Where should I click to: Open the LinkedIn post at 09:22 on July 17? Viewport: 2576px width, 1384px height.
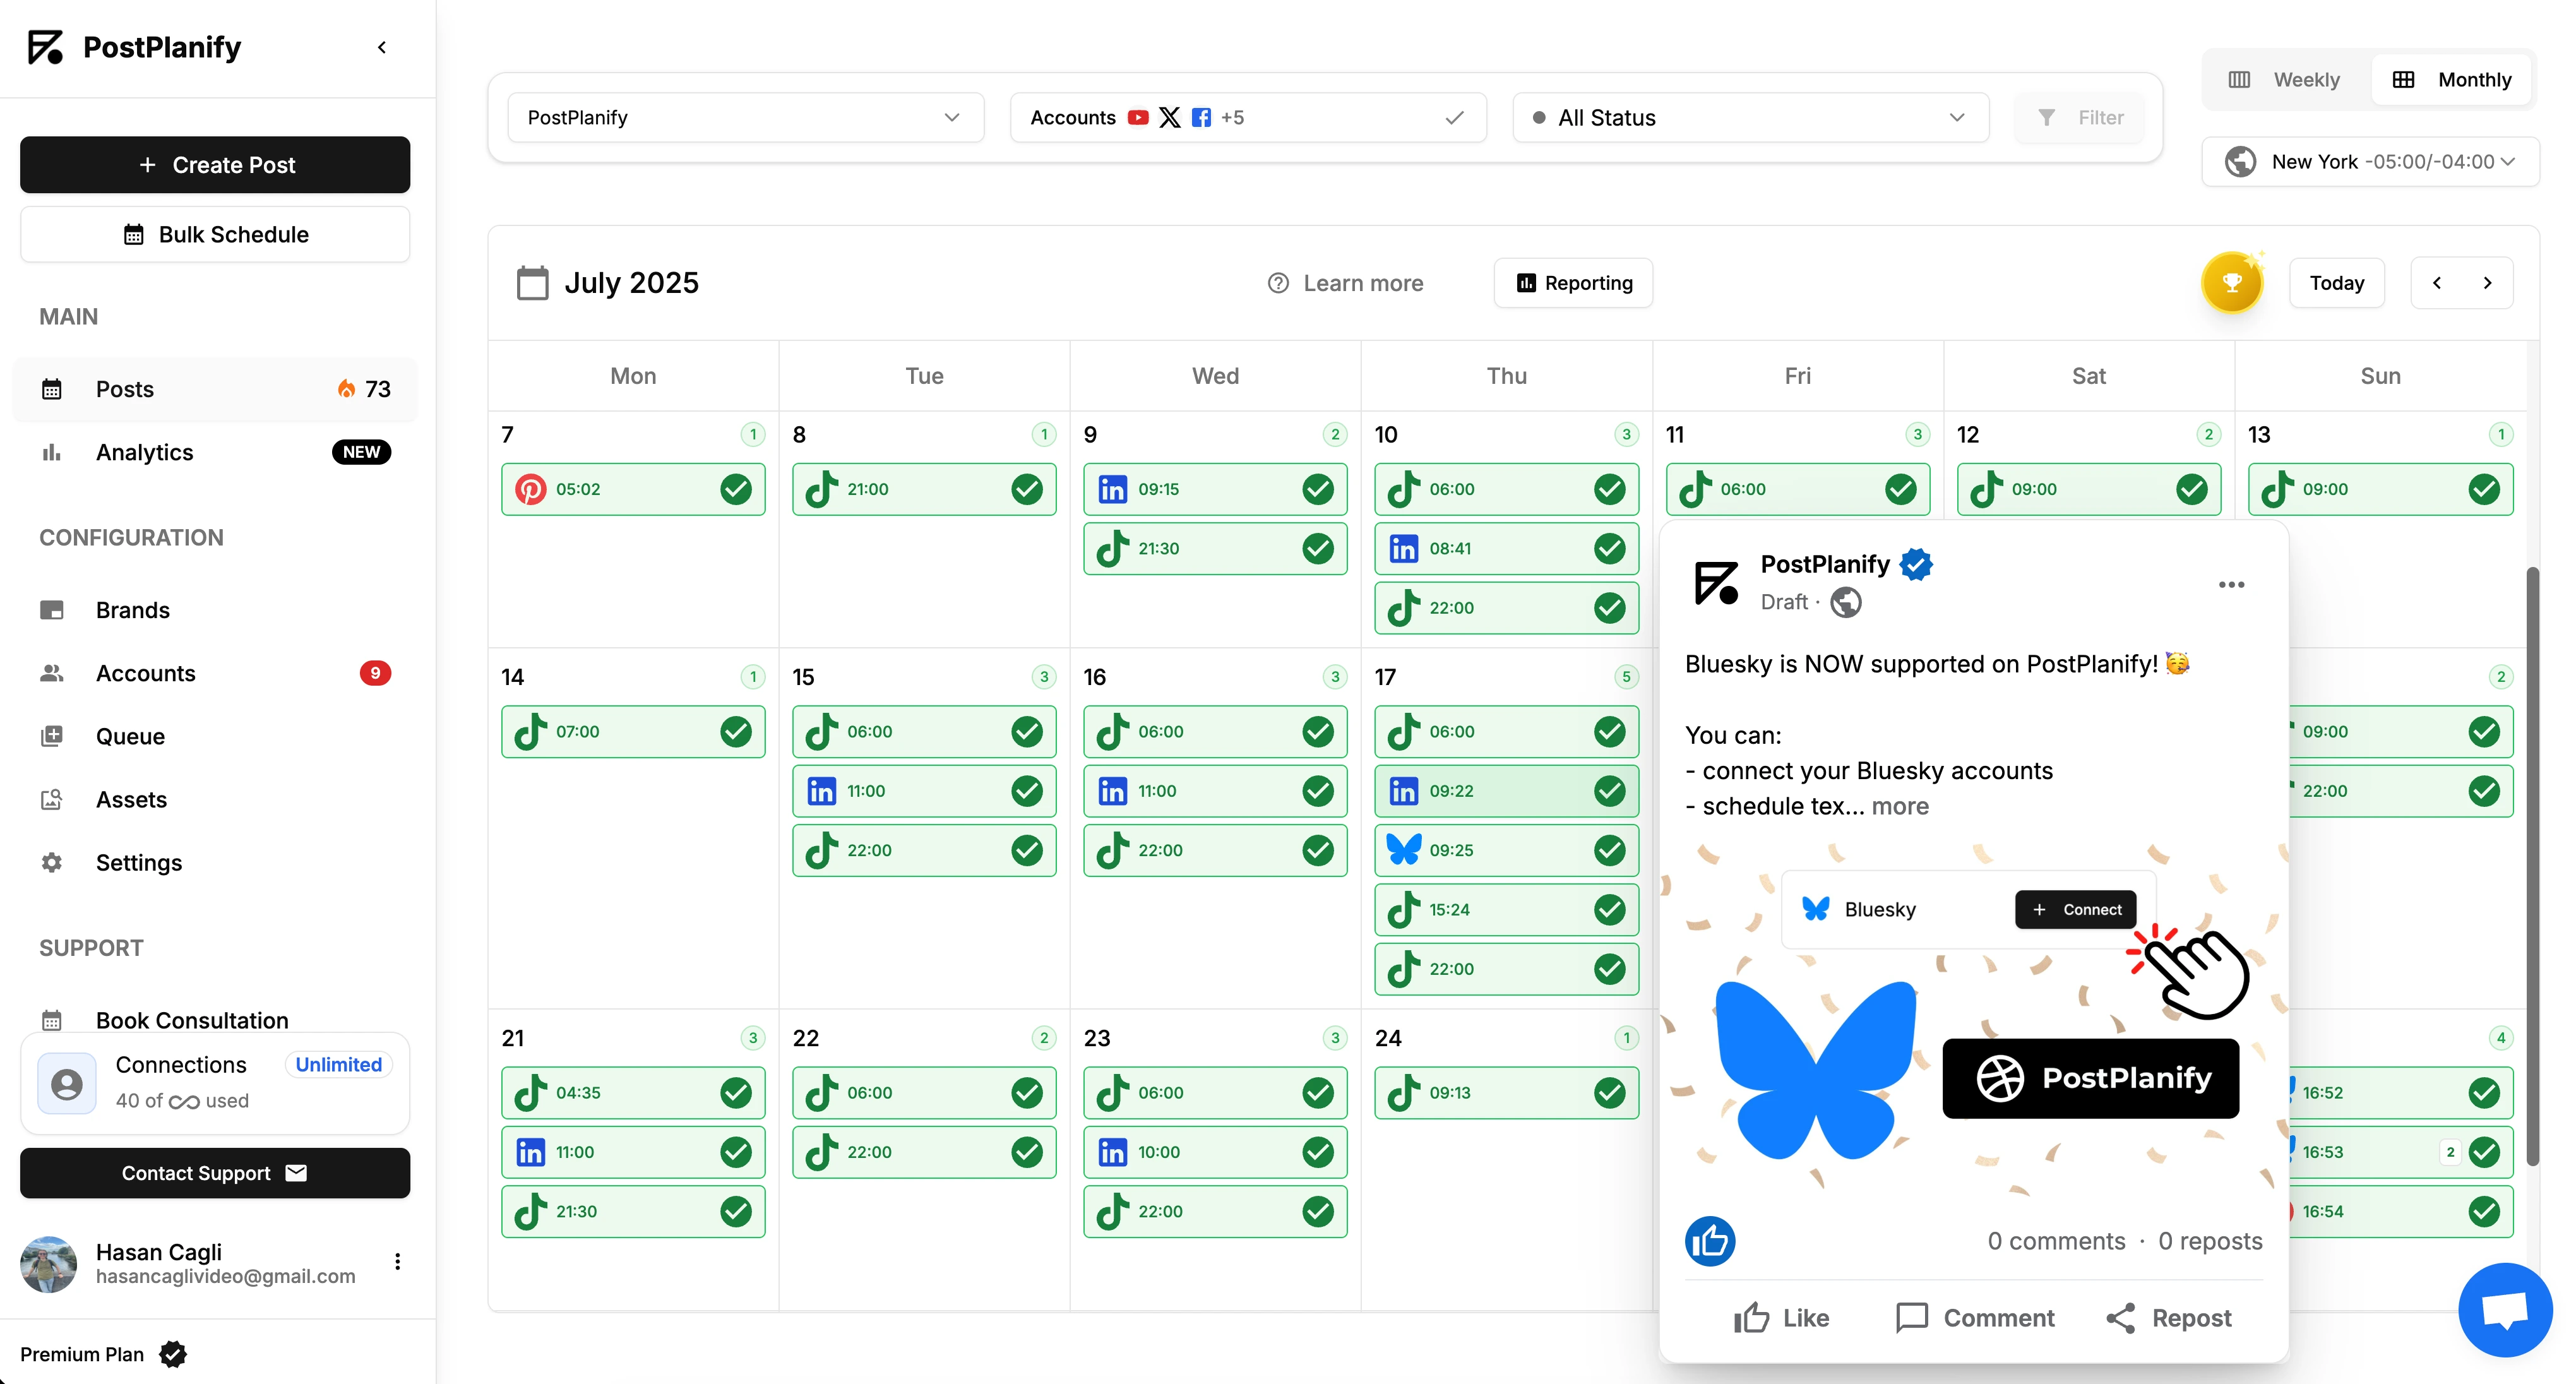(1506, 791)
